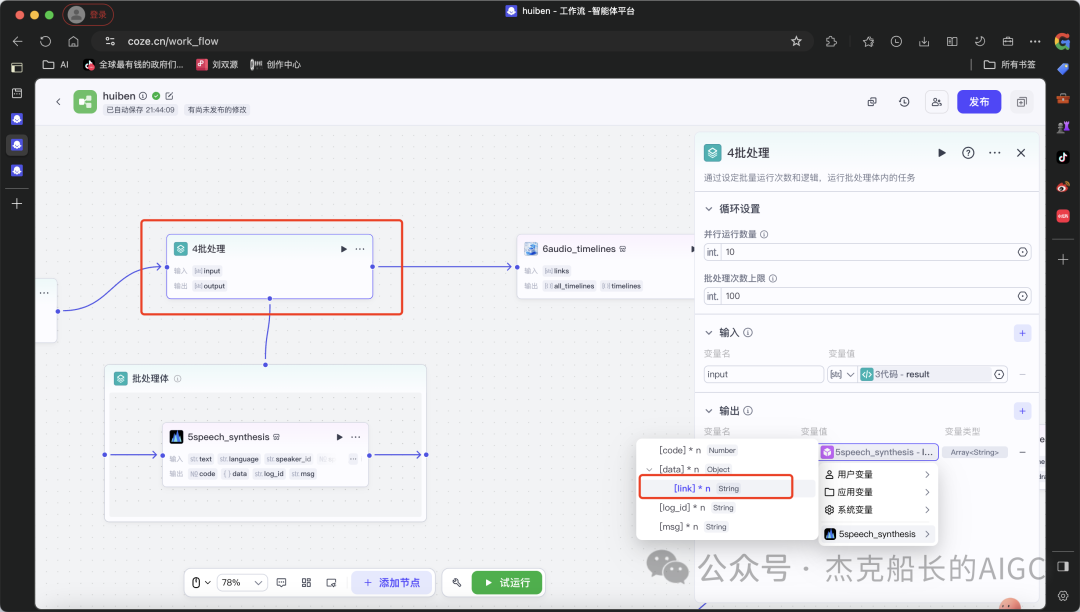Open the input variable type dropdown
Image resolution: width=1080 pixels, height=612 pixels.
(x=842, y=374)
